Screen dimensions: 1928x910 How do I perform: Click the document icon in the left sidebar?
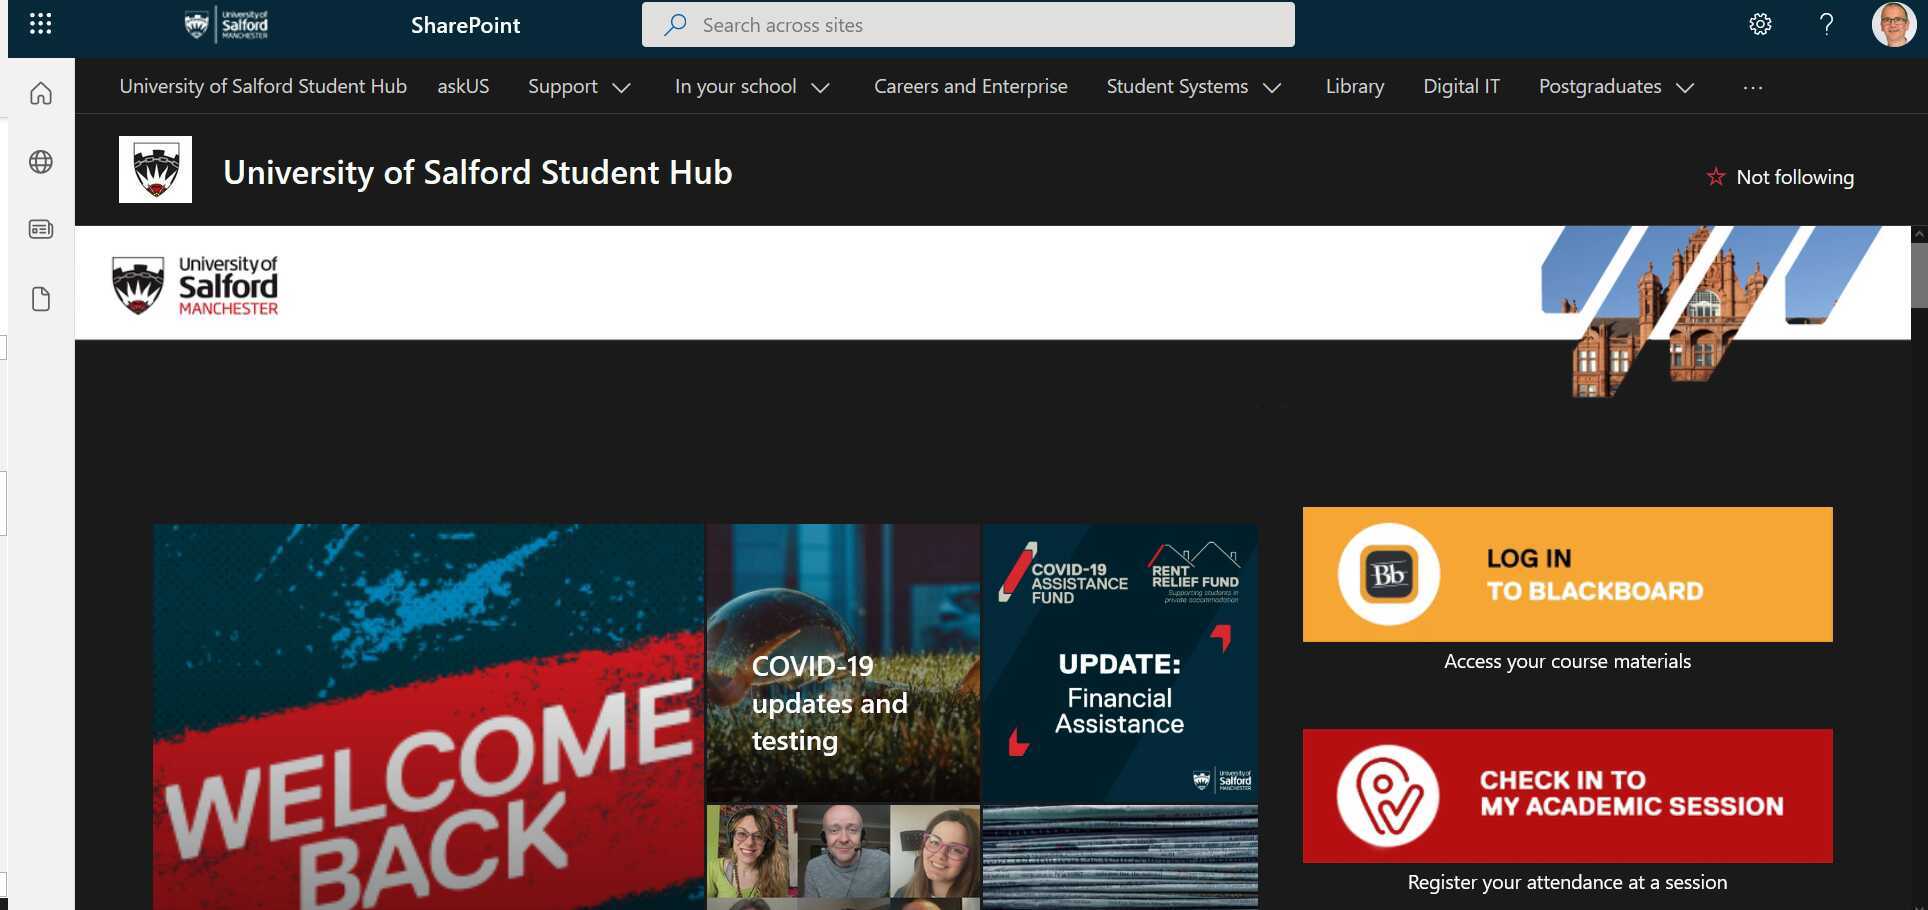40,298
